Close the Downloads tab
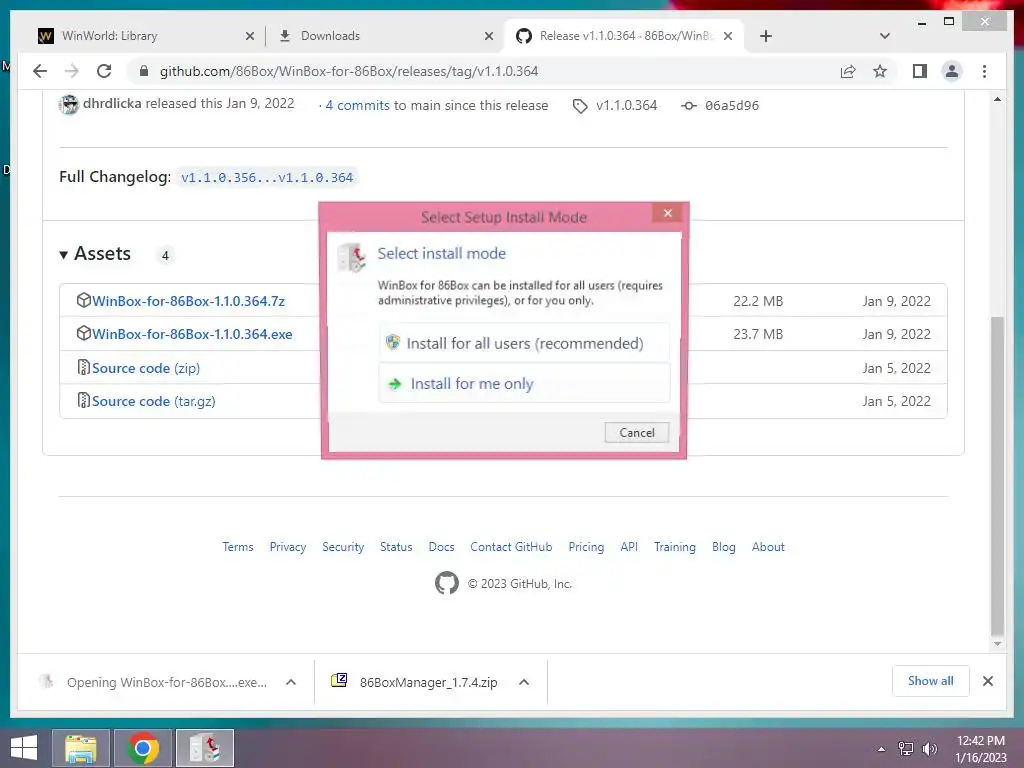Screen dimensions: 1024x768 488,37
